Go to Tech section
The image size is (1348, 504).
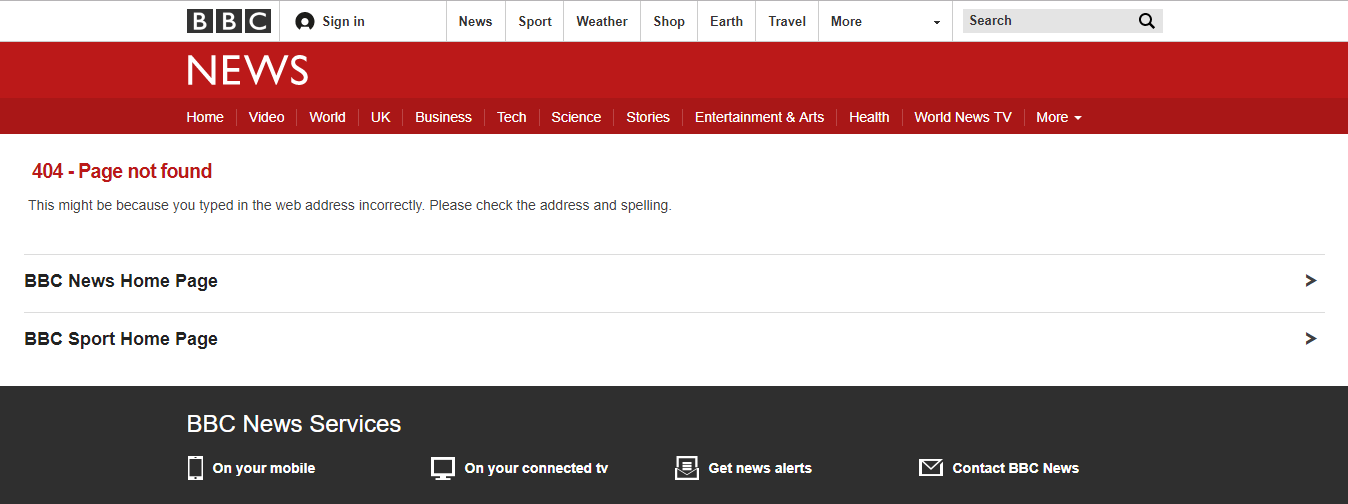511,117
